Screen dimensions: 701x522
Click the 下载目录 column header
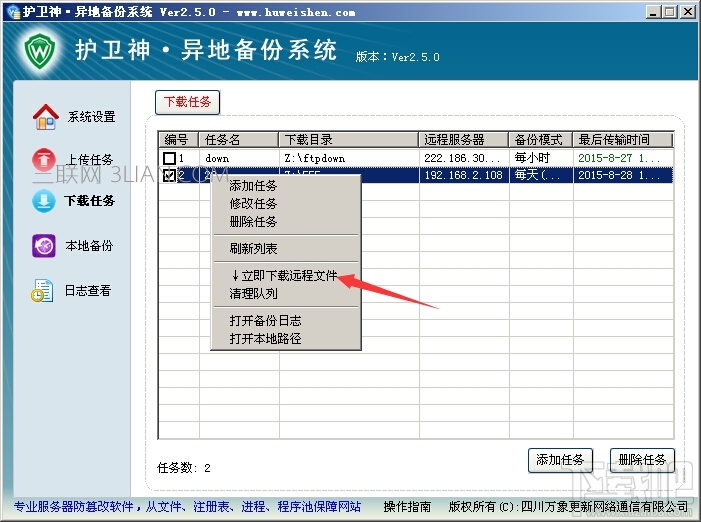[x=349, y=139]
